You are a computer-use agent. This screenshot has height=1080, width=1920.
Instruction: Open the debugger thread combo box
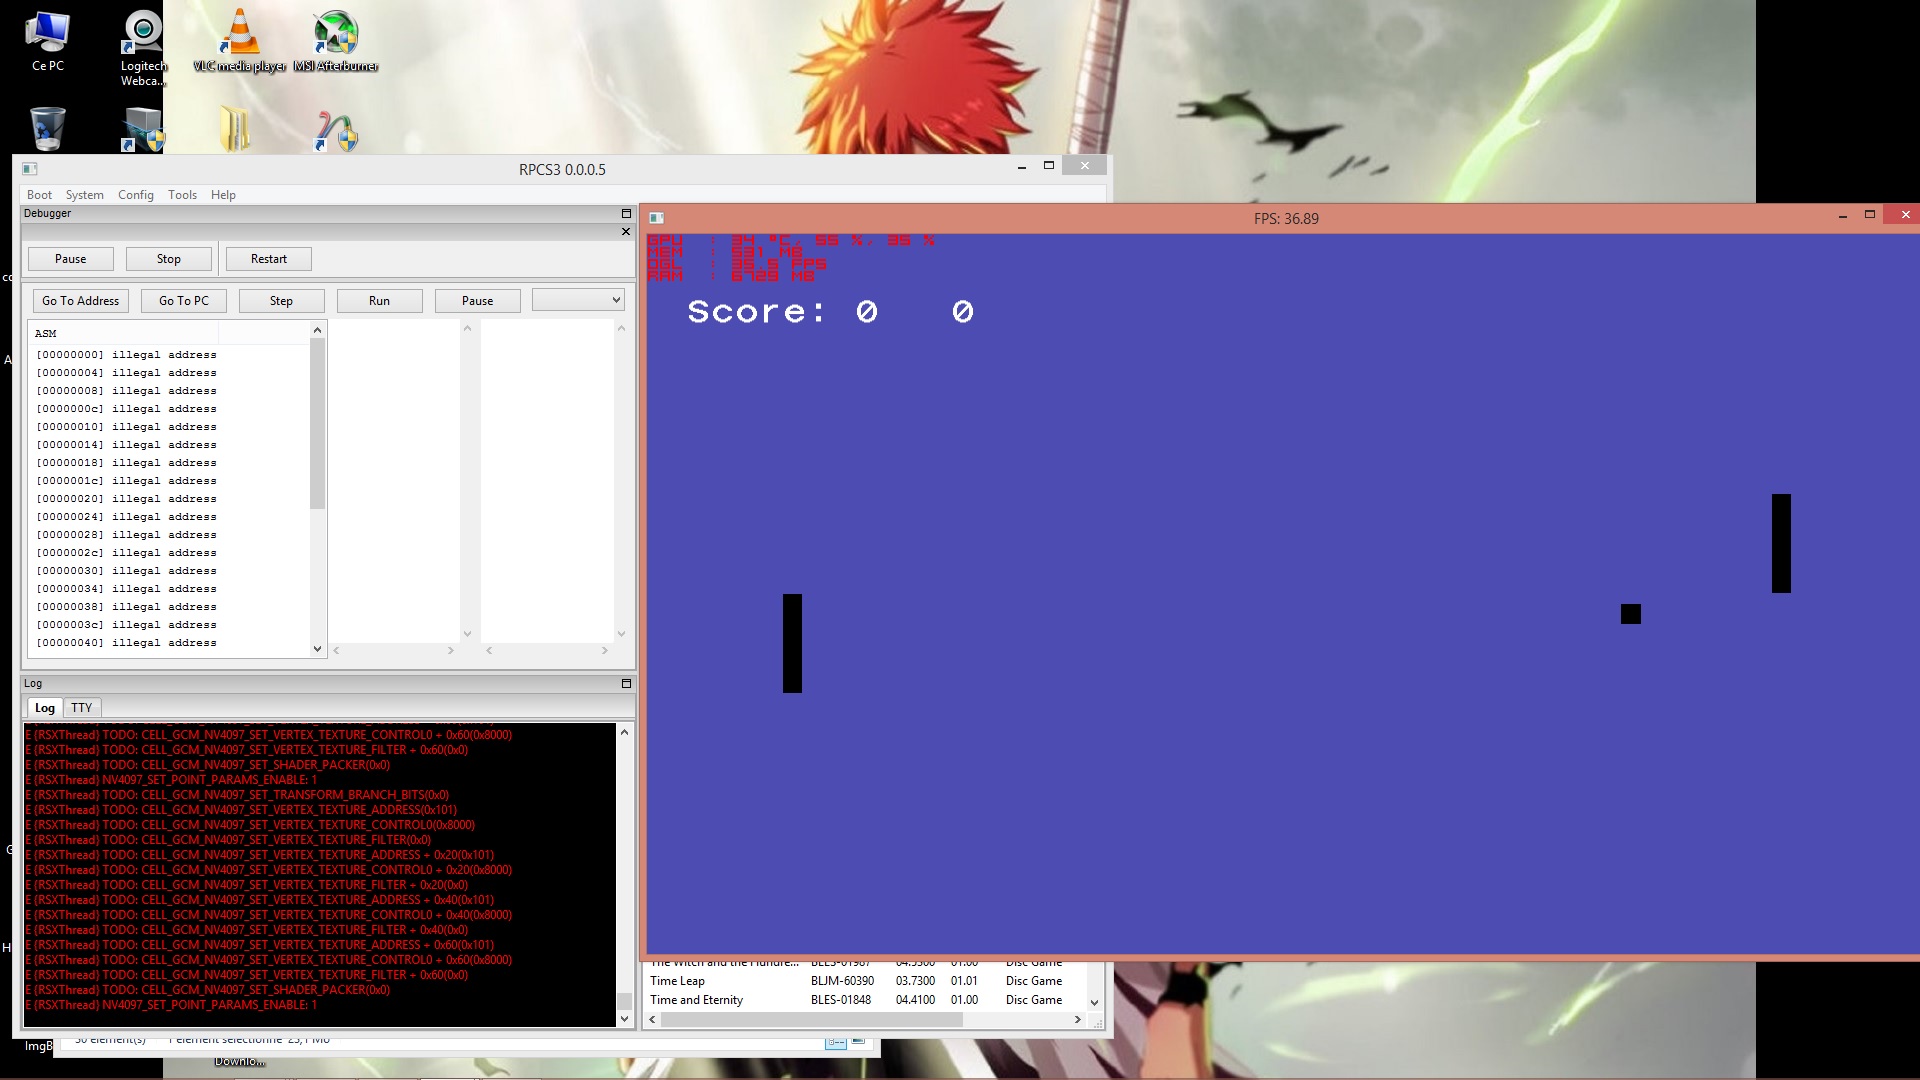pos(578,300)
